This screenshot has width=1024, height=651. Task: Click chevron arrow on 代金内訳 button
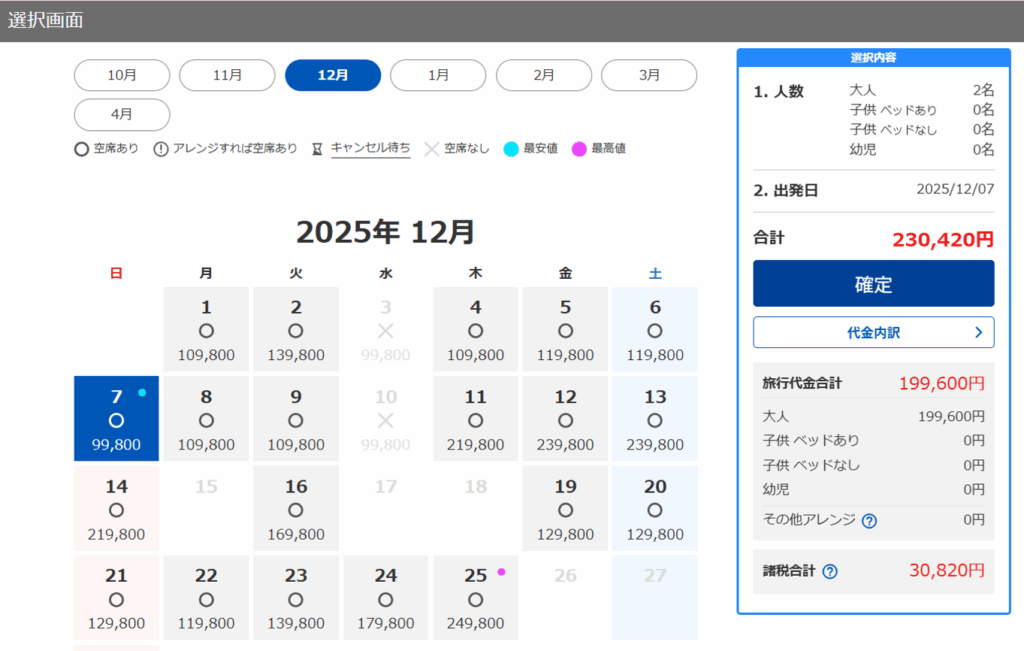click(977, 332)
